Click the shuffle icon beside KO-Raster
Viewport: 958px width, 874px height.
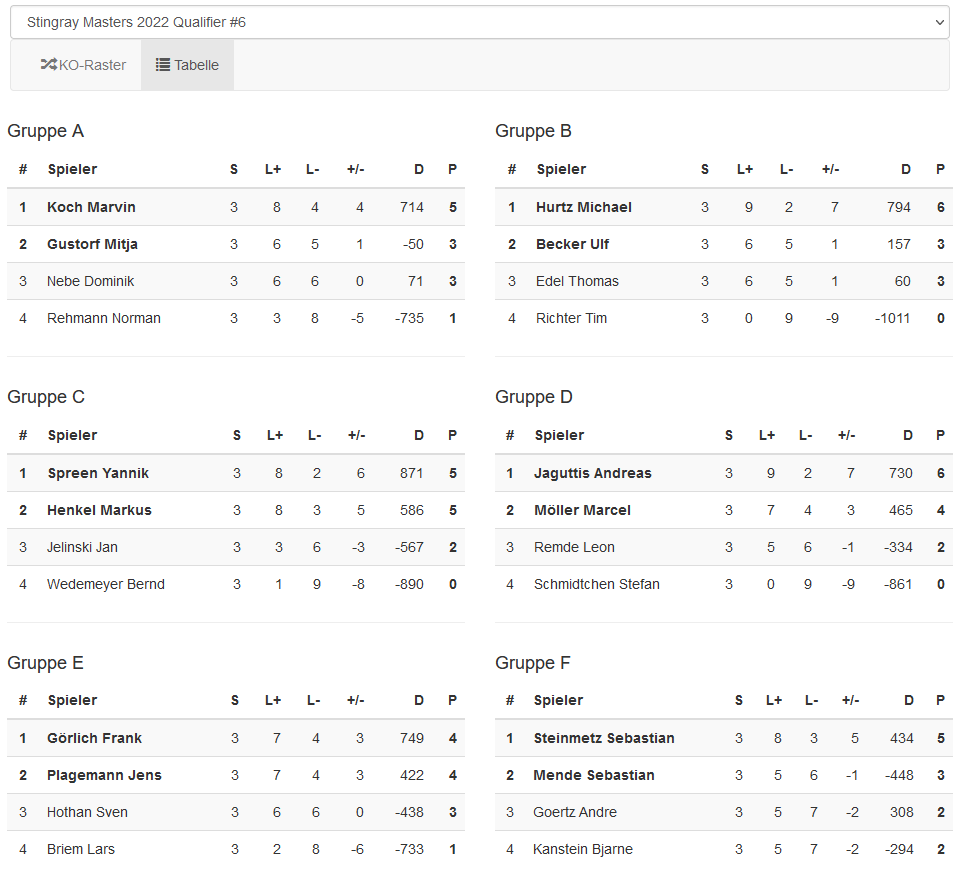tap(48, 65)
